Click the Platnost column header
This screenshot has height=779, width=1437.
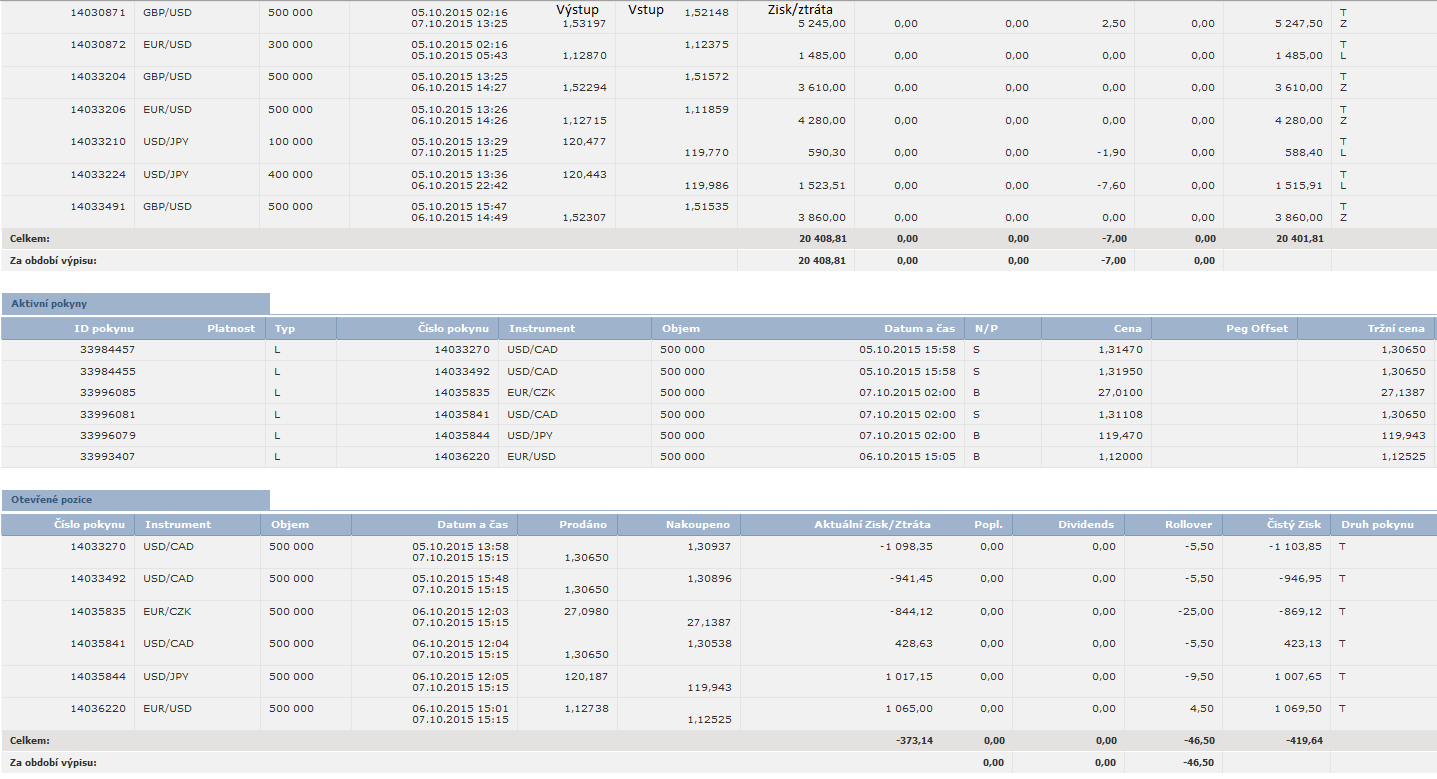(x=231, y=328)
